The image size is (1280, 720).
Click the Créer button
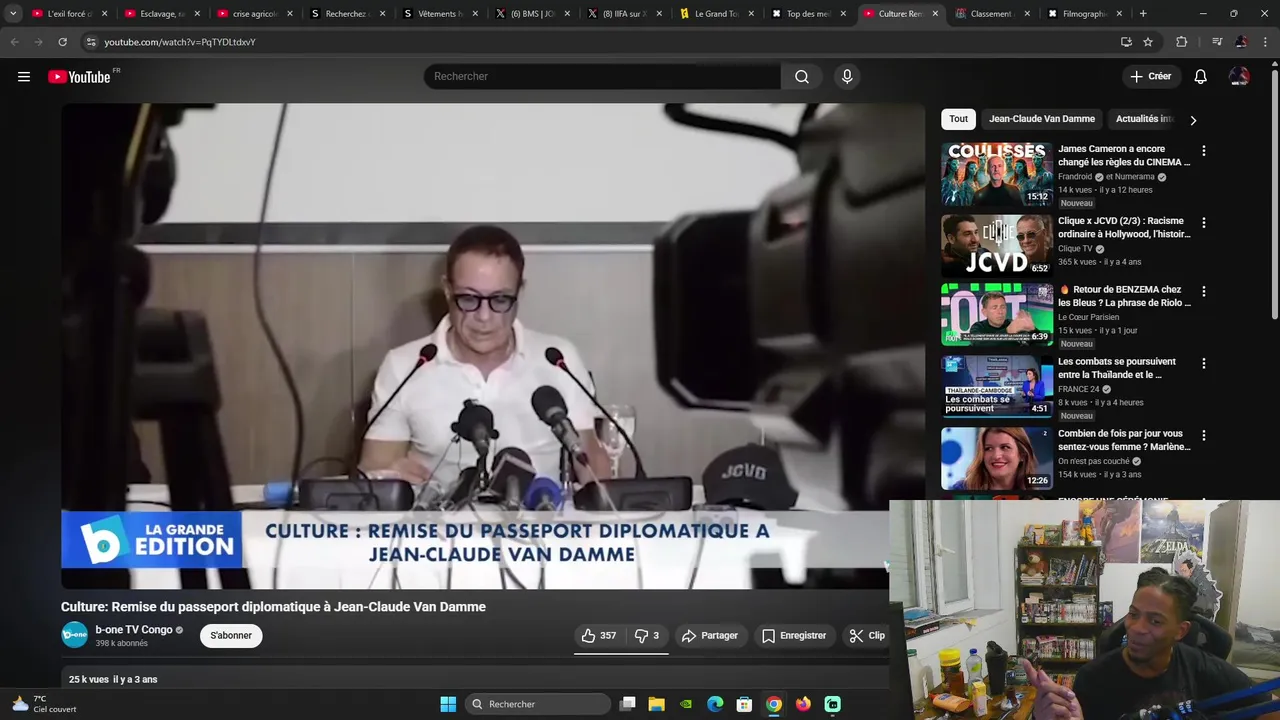(x=1150, y=77)
